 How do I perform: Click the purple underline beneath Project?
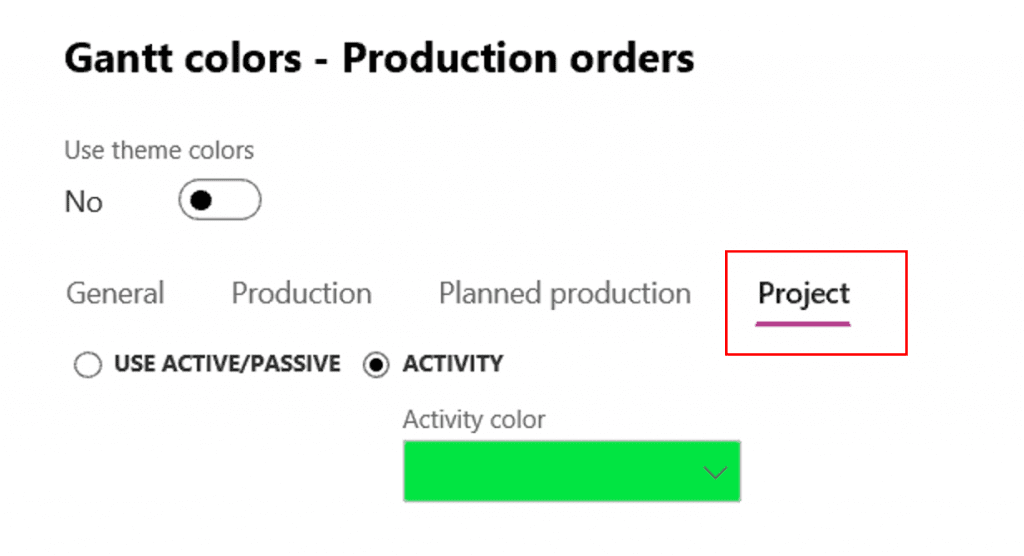pyautogui.click(x=803, y=323)
